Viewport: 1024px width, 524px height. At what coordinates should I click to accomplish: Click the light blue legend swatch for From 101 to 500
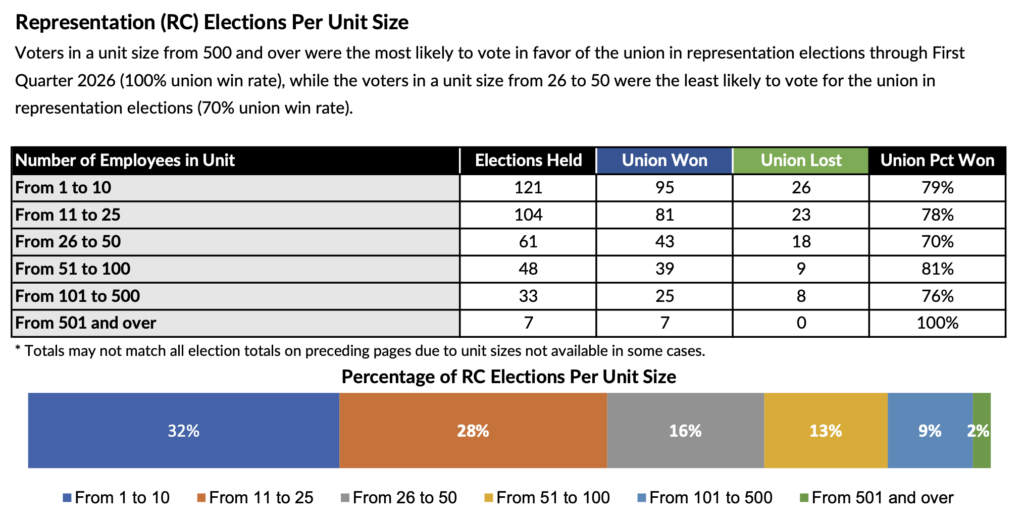tap(641, 498)
